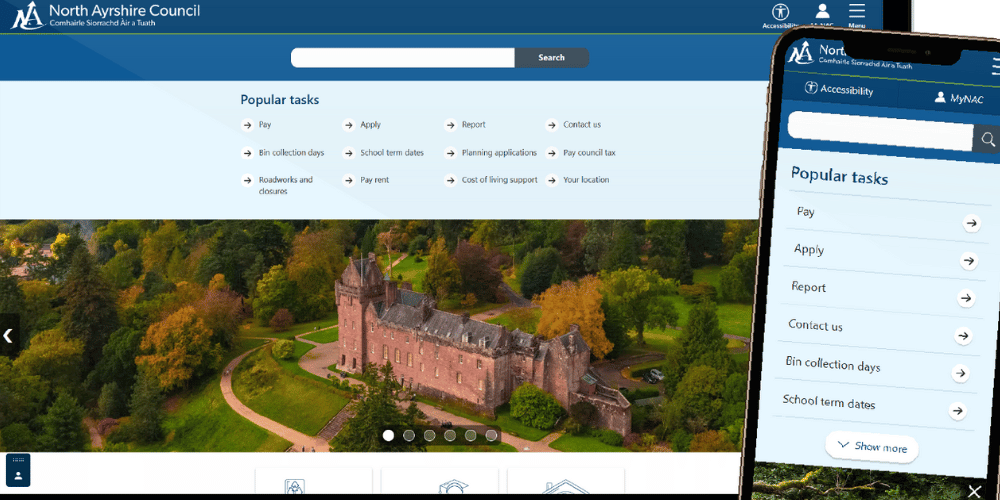Open Bin collection days on desktop
The width and height of the screenshot is (1000, 500).
[291, 153]
